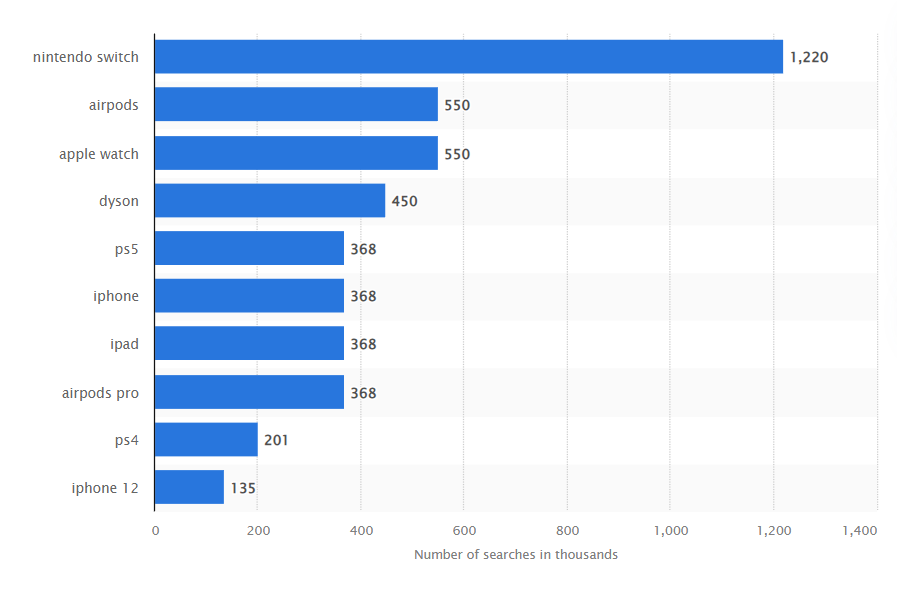Viewport: 897px width, 590px height.
Task: Click the 1,220 value label
Action: [x=809, y=57]
